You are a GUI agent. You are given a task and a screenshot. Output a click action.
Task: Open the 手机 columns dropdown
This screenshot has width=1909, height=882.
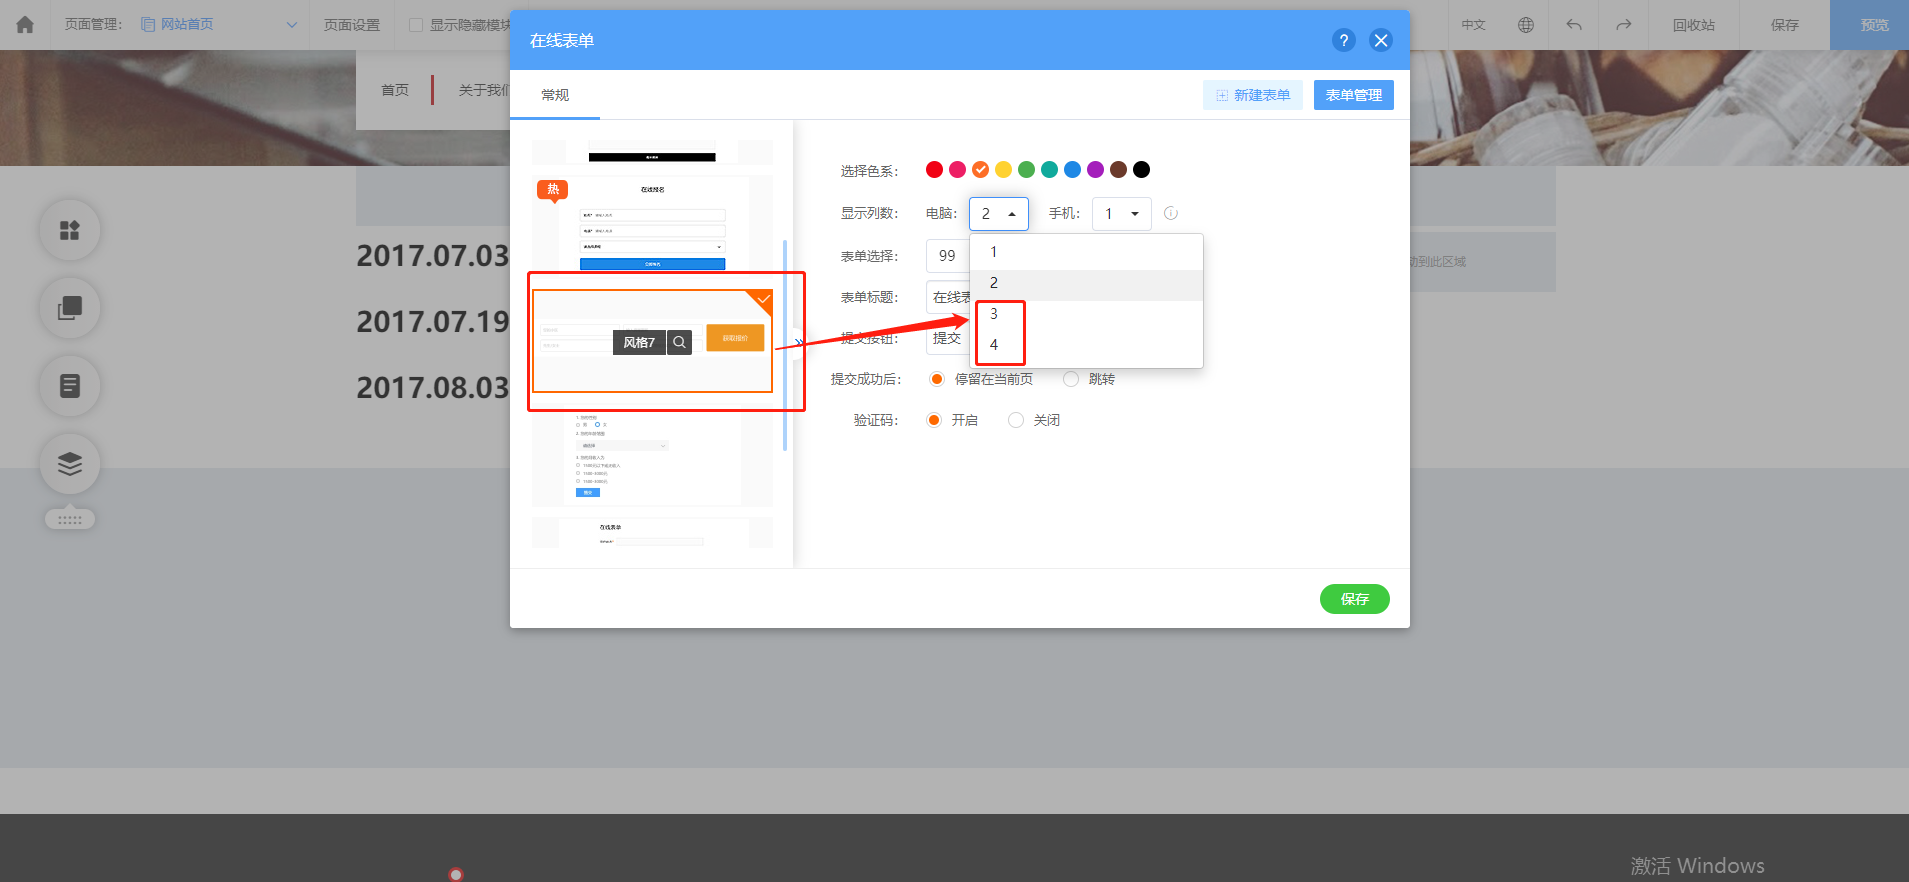coord(1122,214)
